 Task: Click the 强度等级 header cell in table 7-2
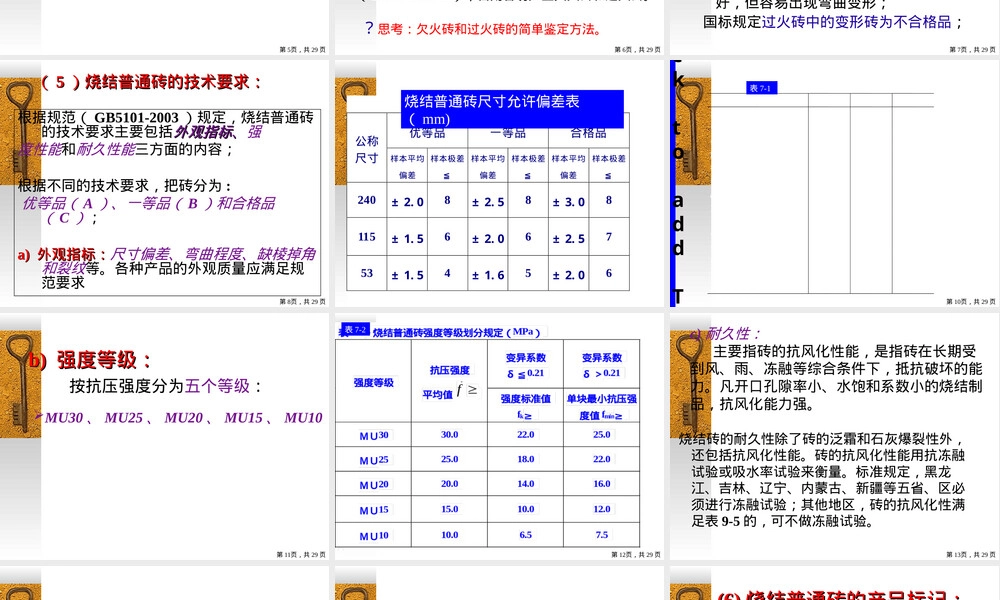coord(374,383)
